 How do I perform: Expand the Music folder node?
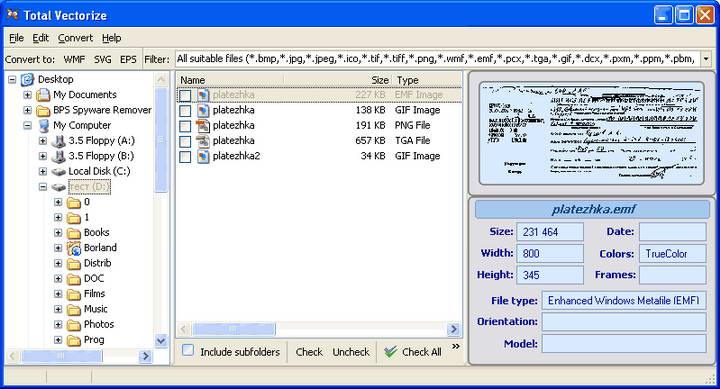(58, 309)
